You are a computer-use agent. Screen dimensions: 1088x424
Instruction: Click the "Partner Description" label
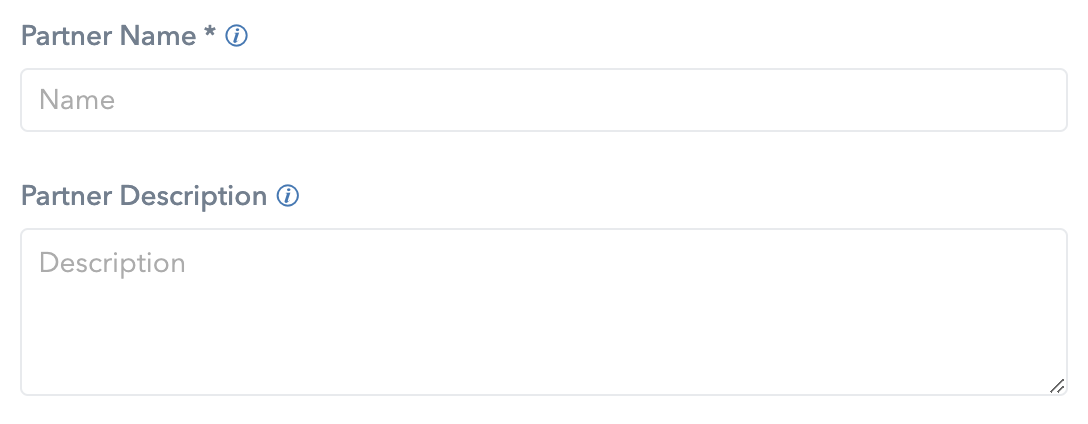pyautogui.click(x=144, y=196)
